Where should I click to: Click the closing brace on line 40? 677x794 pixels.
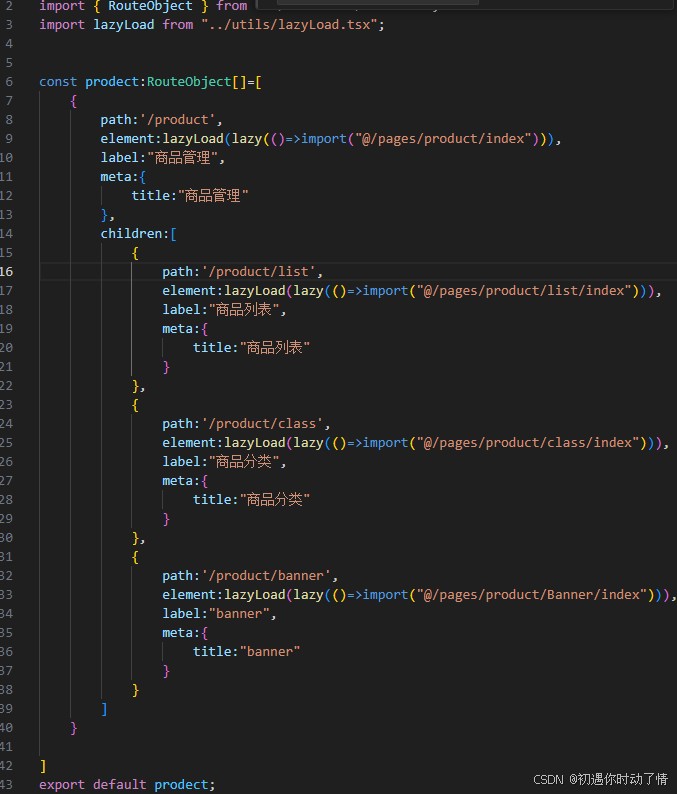(73, 728)
